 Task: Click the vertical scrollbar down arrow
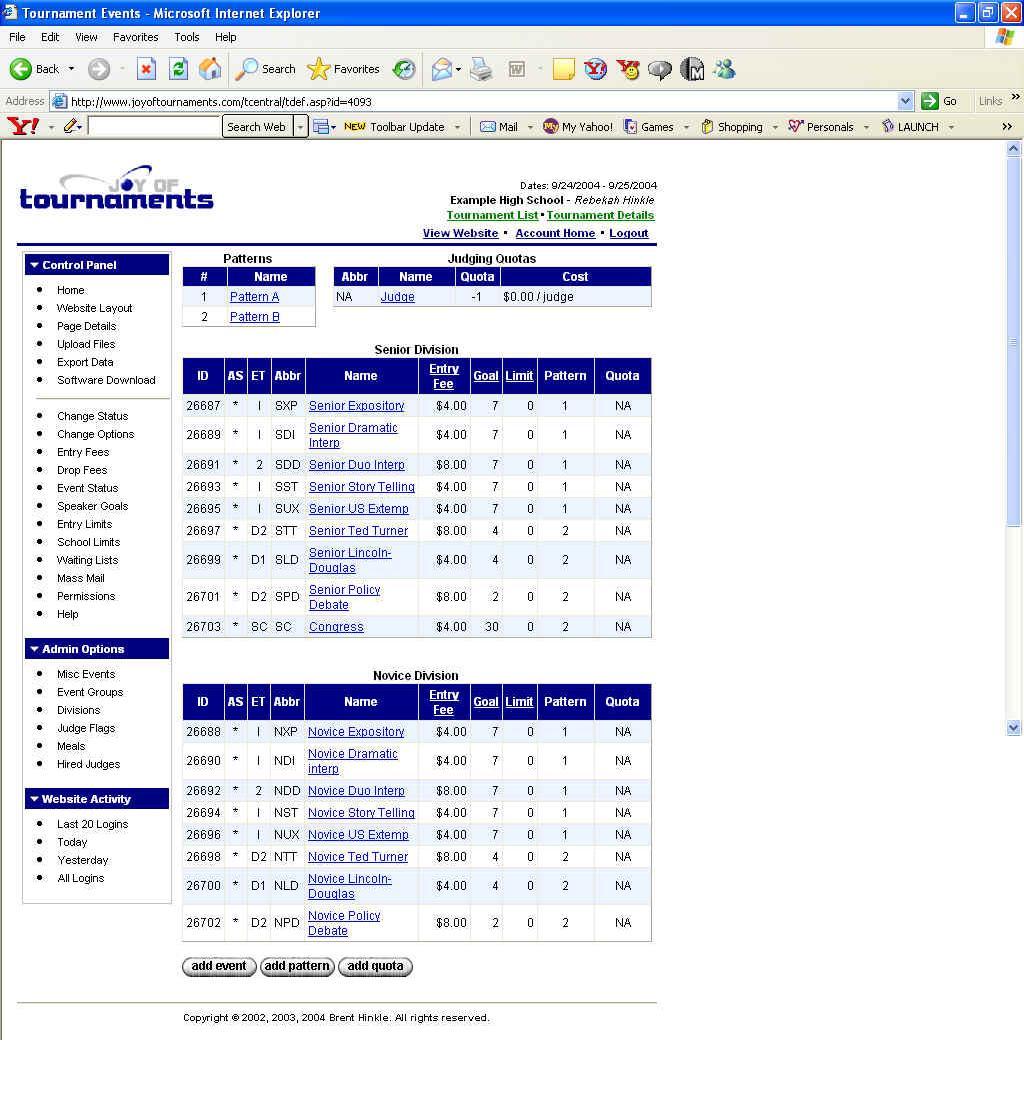coord(1013,728)
